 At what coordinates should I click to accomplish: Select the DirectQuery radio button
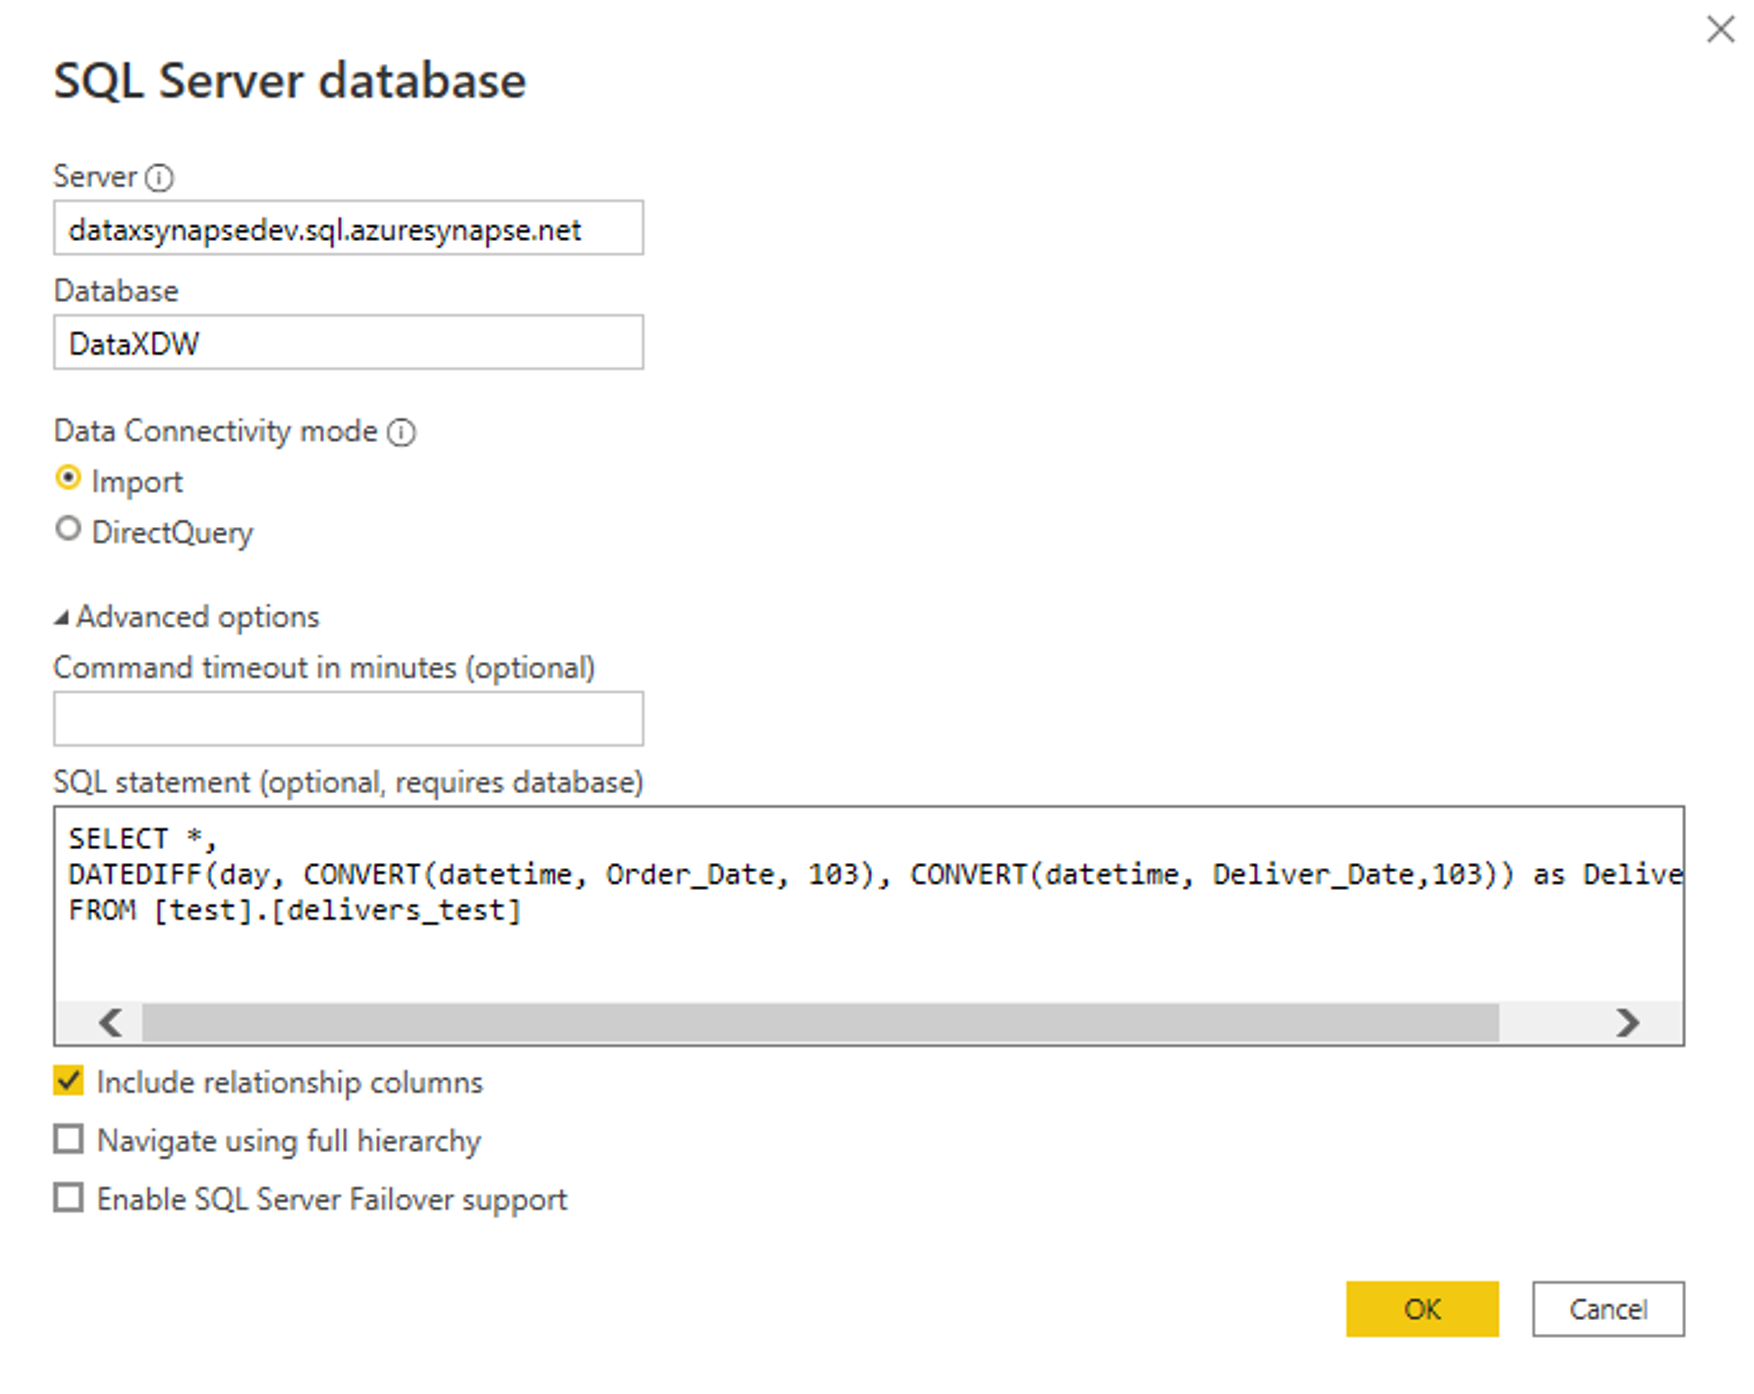[x=68, y=529]
